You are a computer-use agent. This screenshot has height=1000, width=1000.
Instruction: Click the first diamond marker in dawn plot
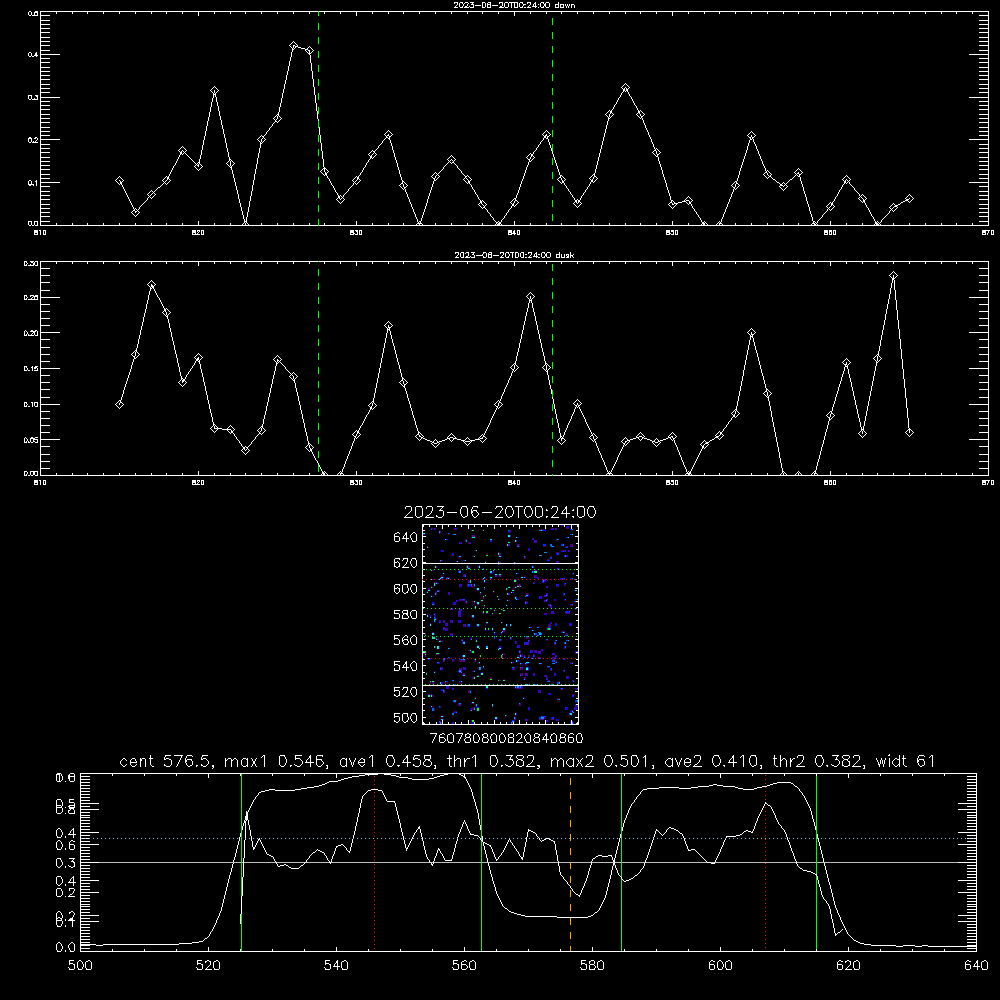(119, 180)
